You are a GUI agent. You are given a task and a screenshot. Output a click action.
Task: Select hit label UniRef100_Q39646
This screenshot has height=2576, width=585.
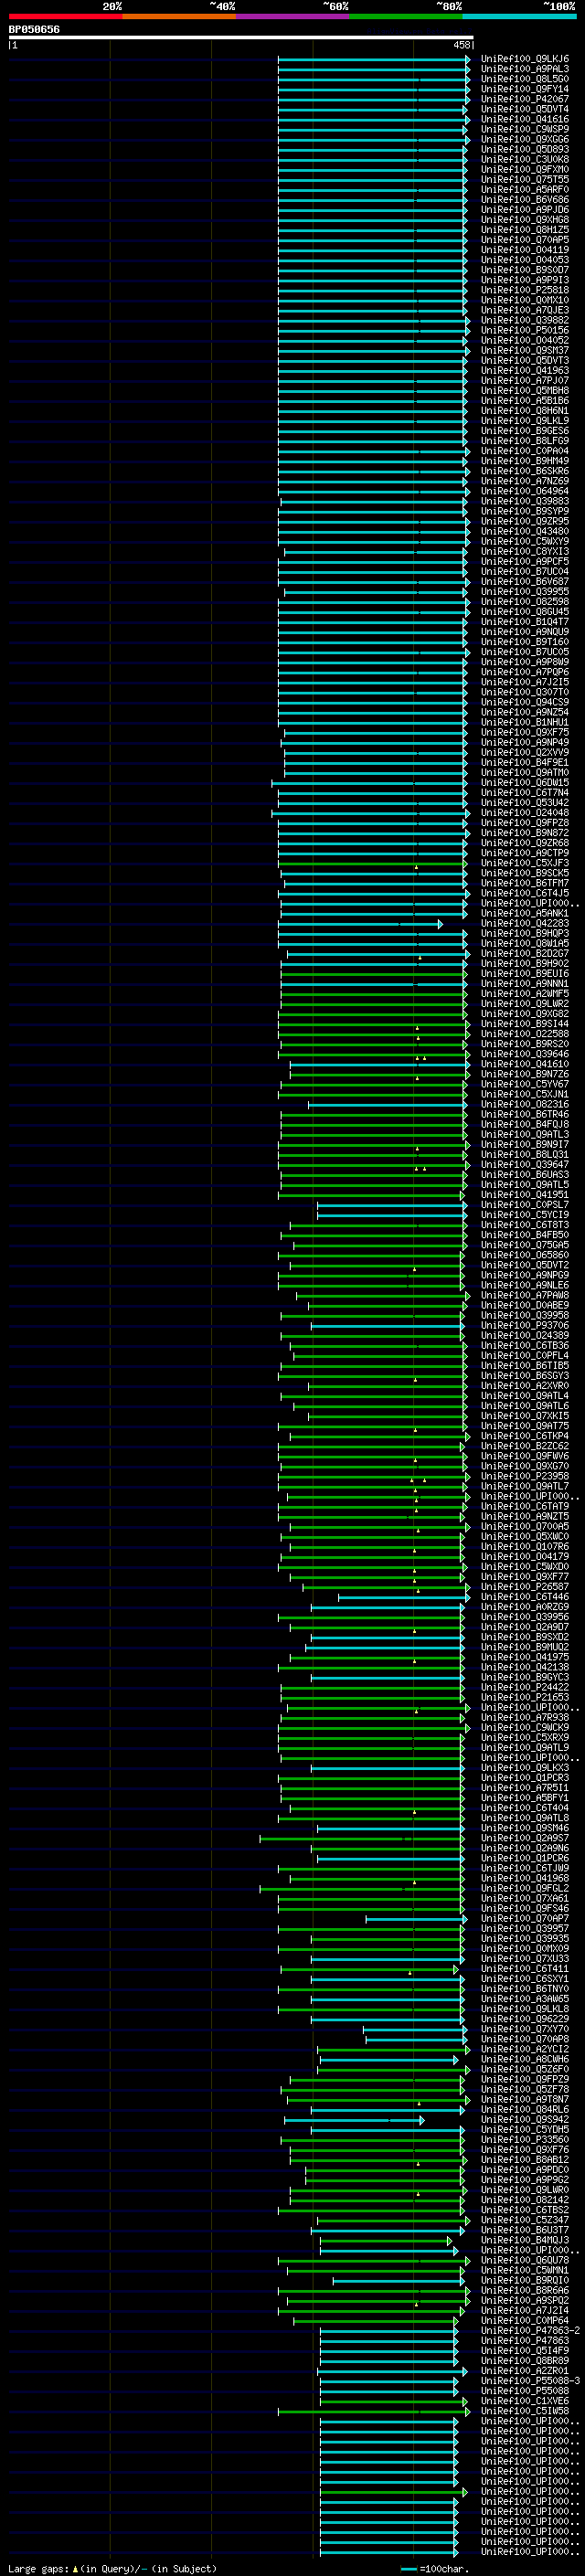525,1054
